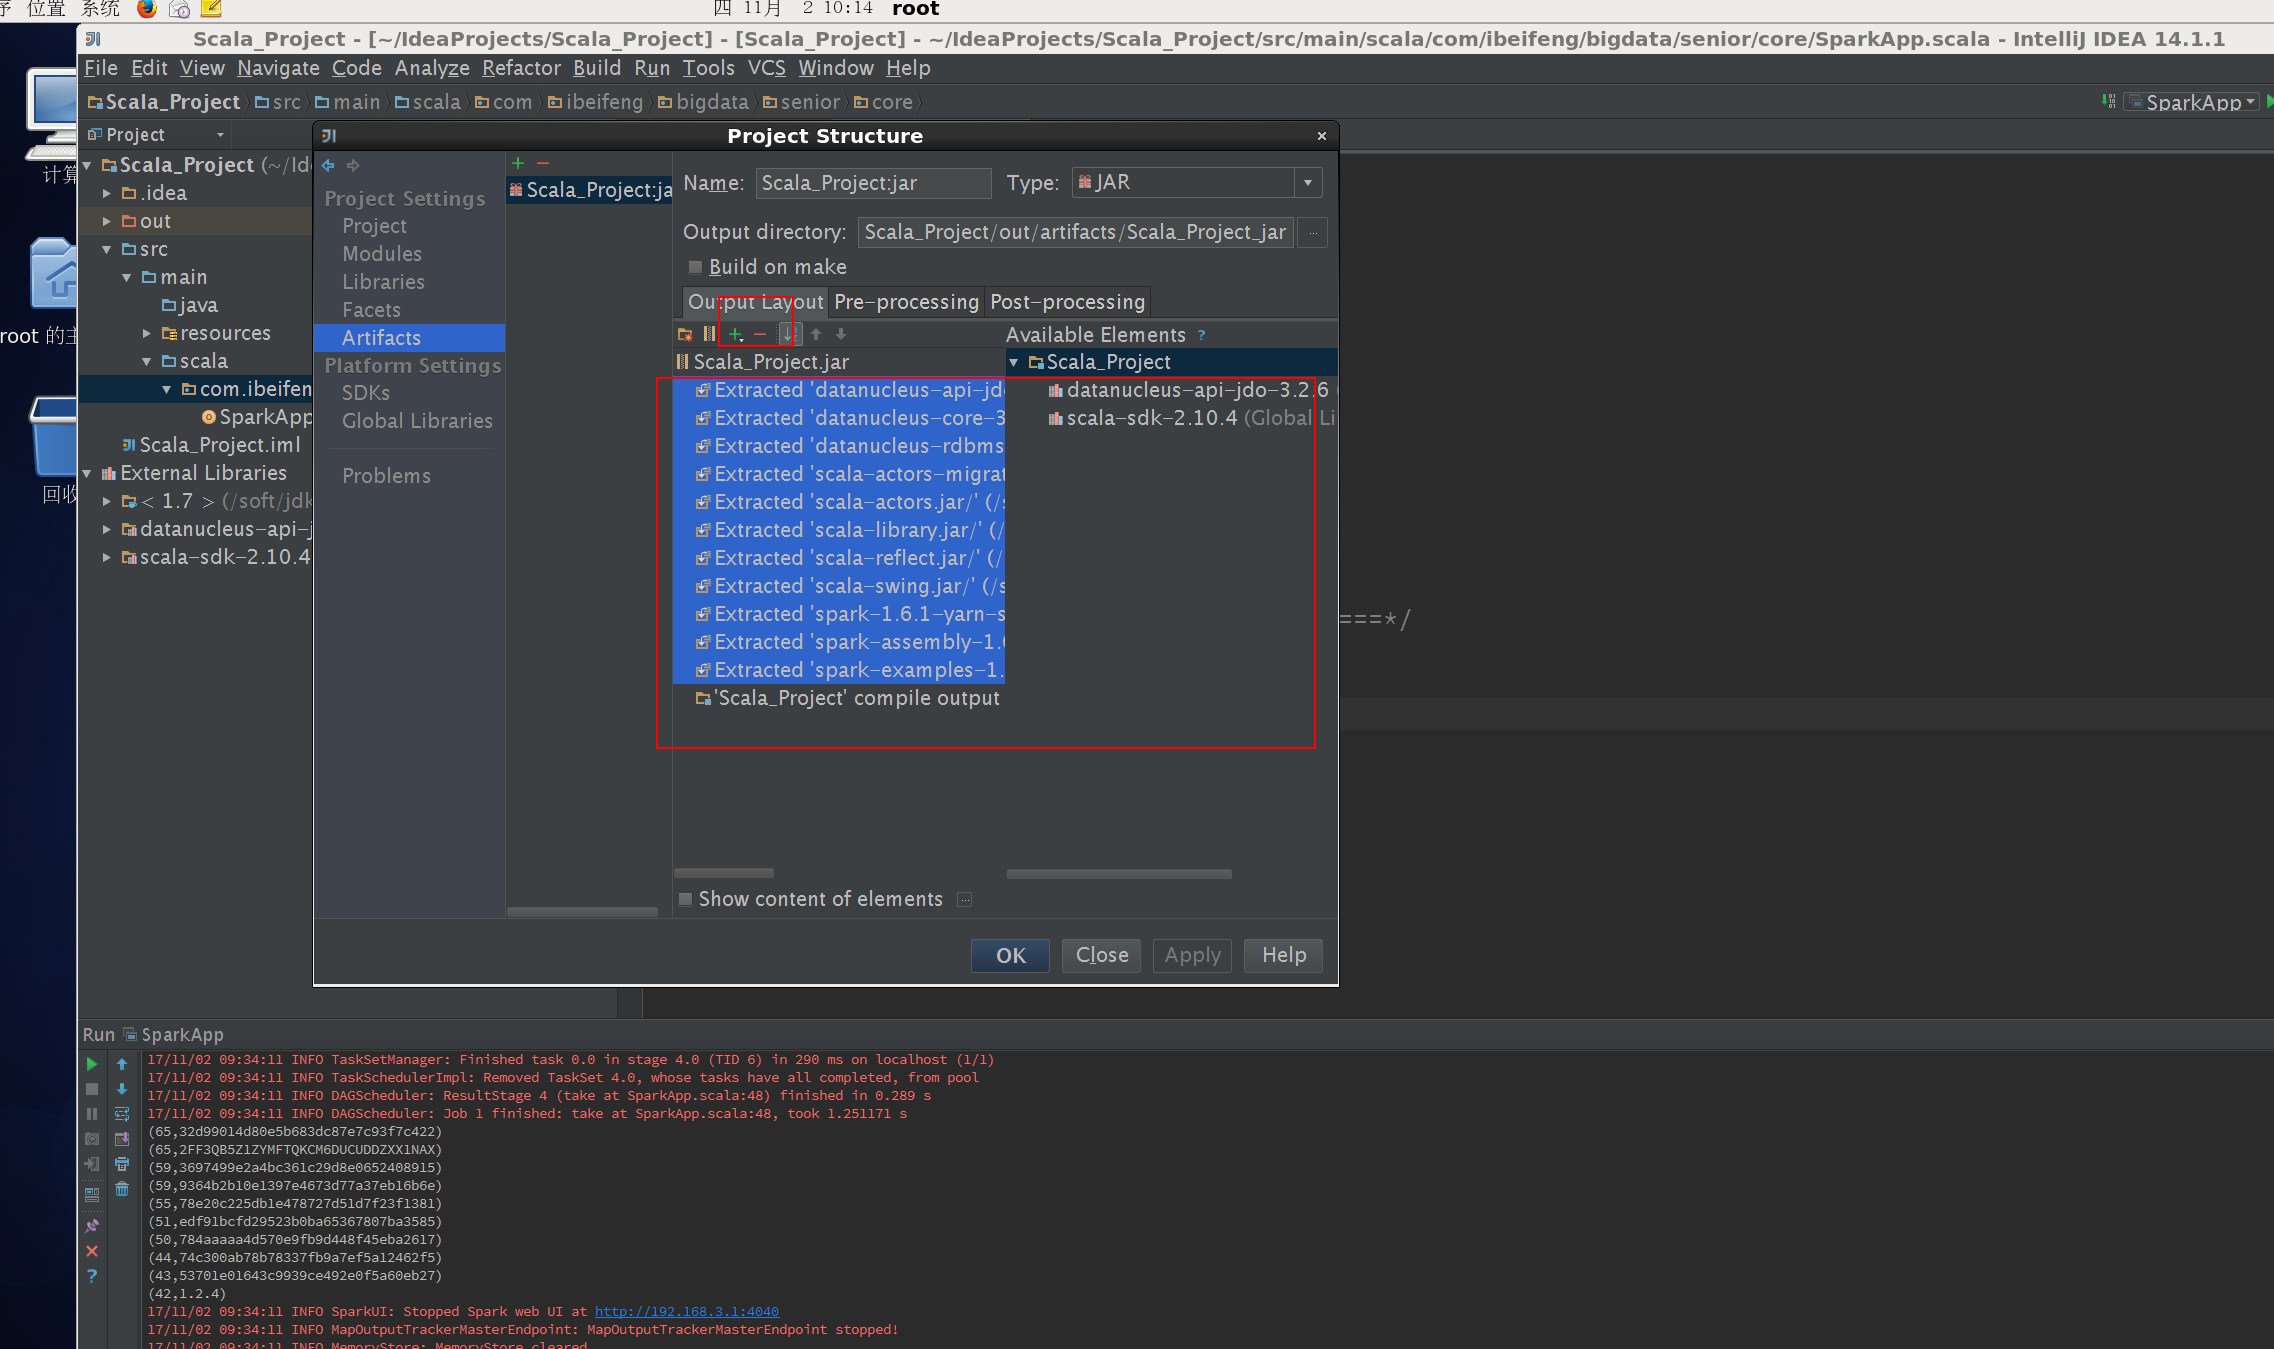Click the green rerun button in the Run panel
Viewport: 2274px width, 1349px height.
click(92, 1064)
